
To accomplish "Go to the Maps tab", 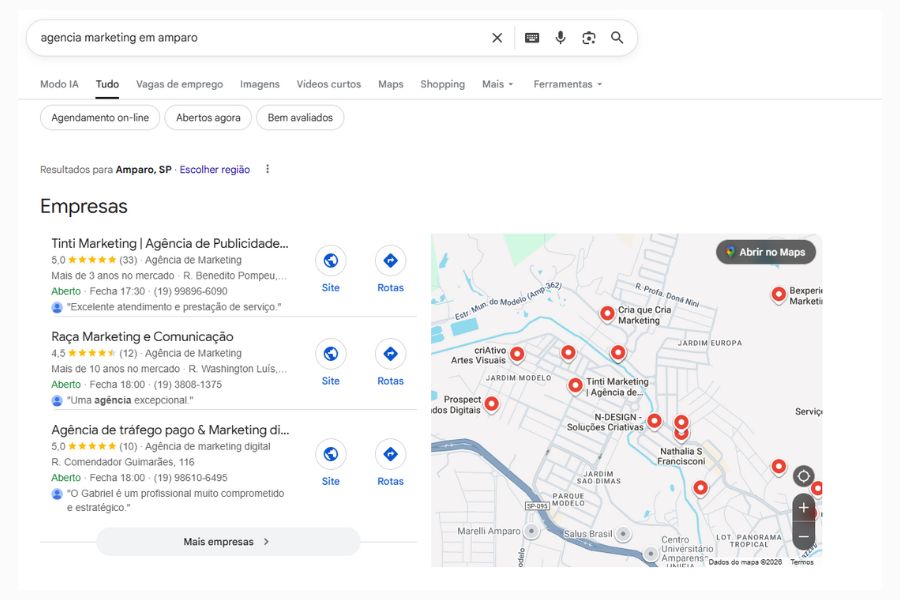I will tap(391, 84).
